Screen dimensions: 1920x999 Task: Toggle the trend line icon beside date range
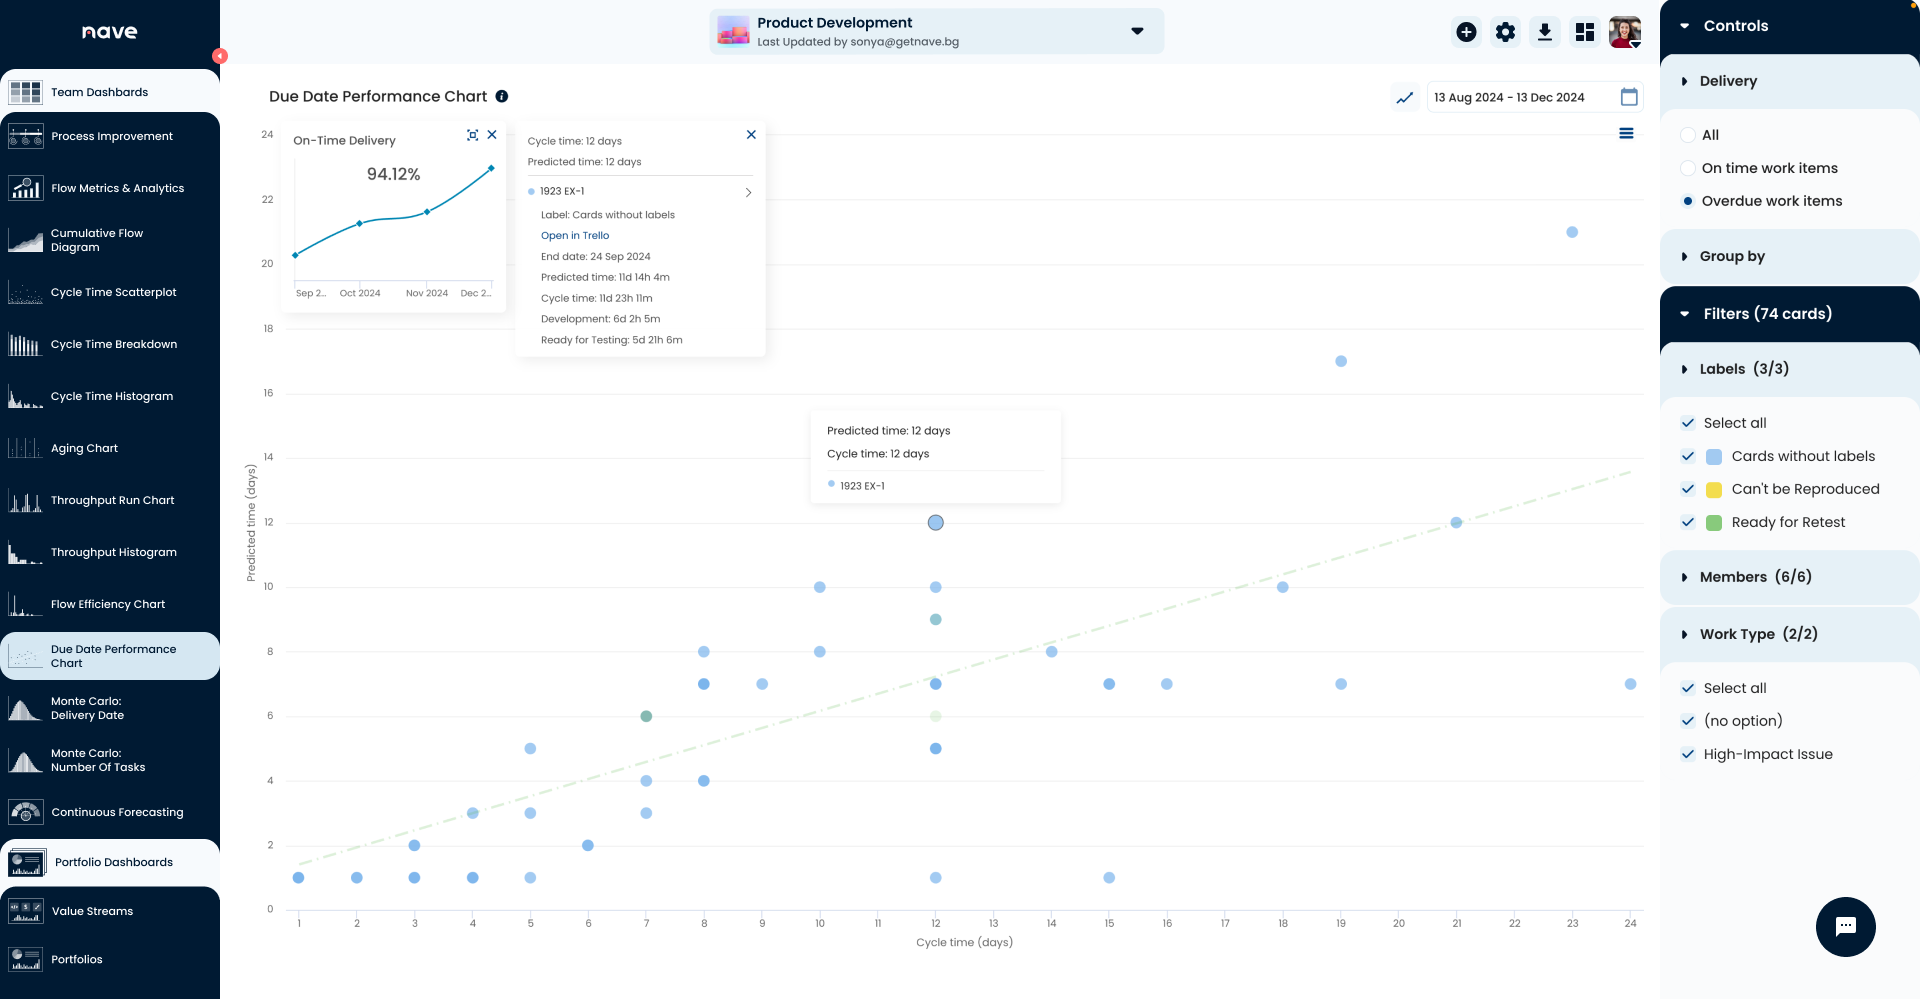click(1405, 97)
